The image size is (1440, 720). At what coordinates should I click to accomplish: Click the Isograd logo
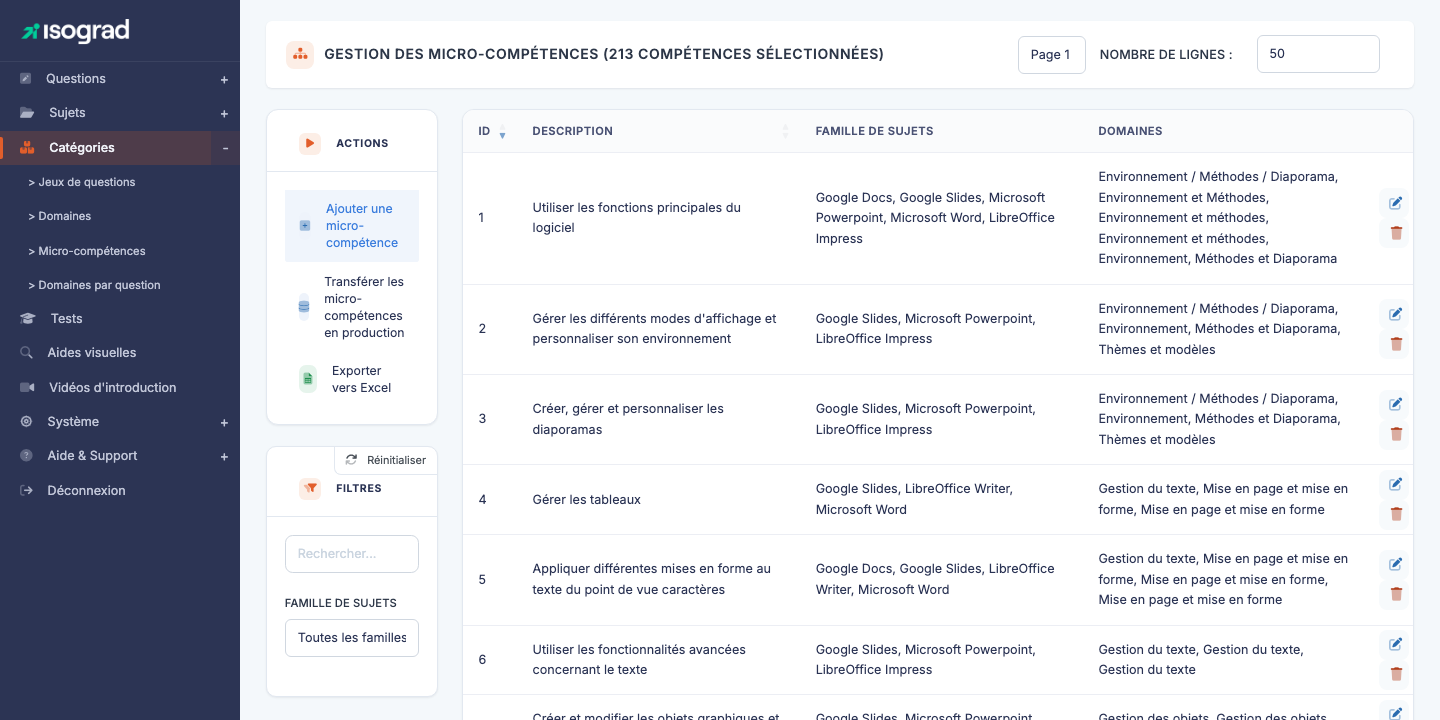75,31
